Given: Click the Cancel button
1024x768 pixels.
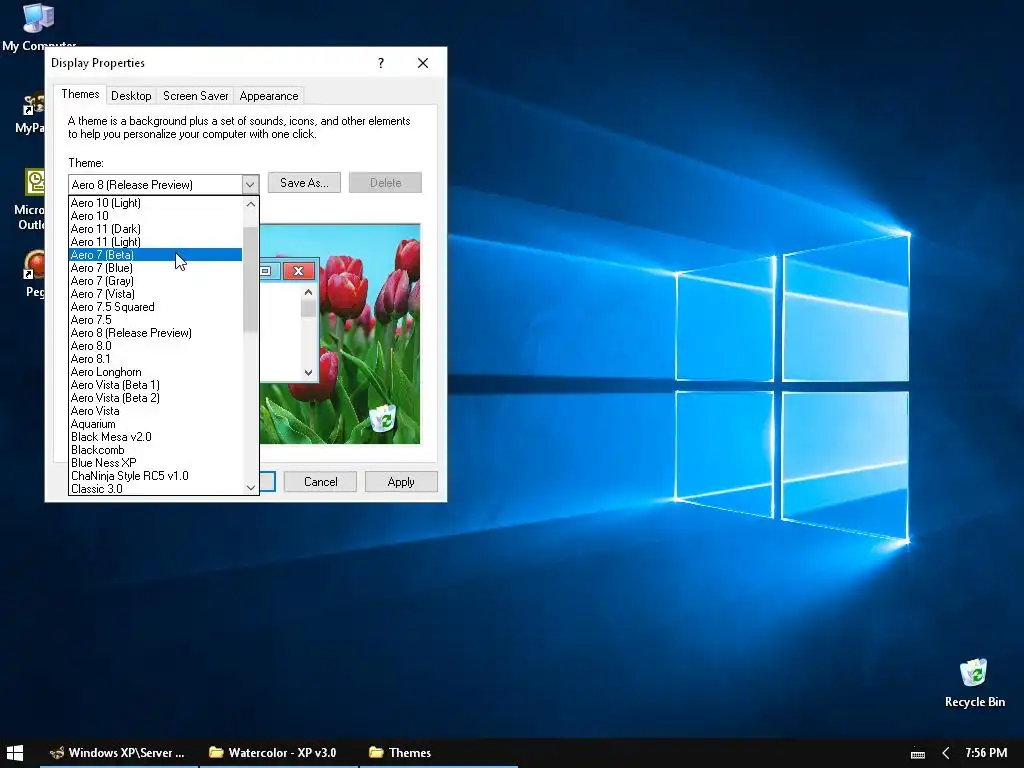Looking at the screenshot, I should [x=321, y=482].
